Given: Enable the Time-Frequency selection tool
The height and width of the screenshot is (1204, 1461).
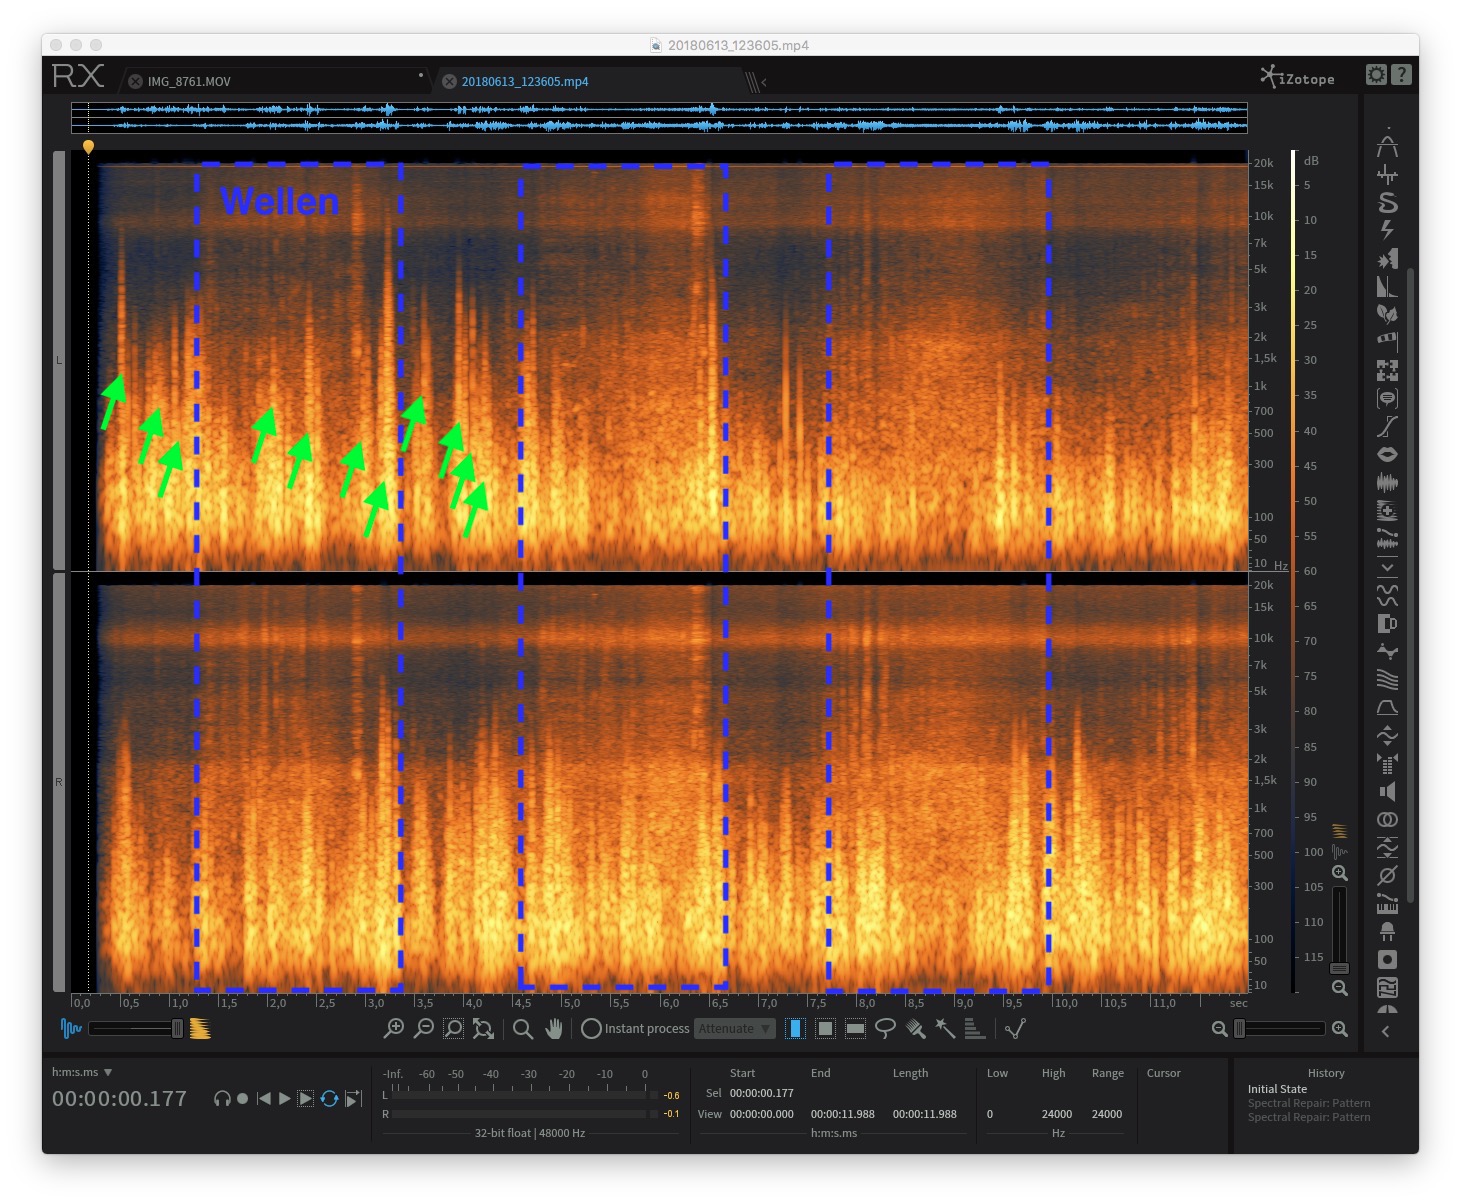Looking at the screenshot, I should coord(825,1028).
